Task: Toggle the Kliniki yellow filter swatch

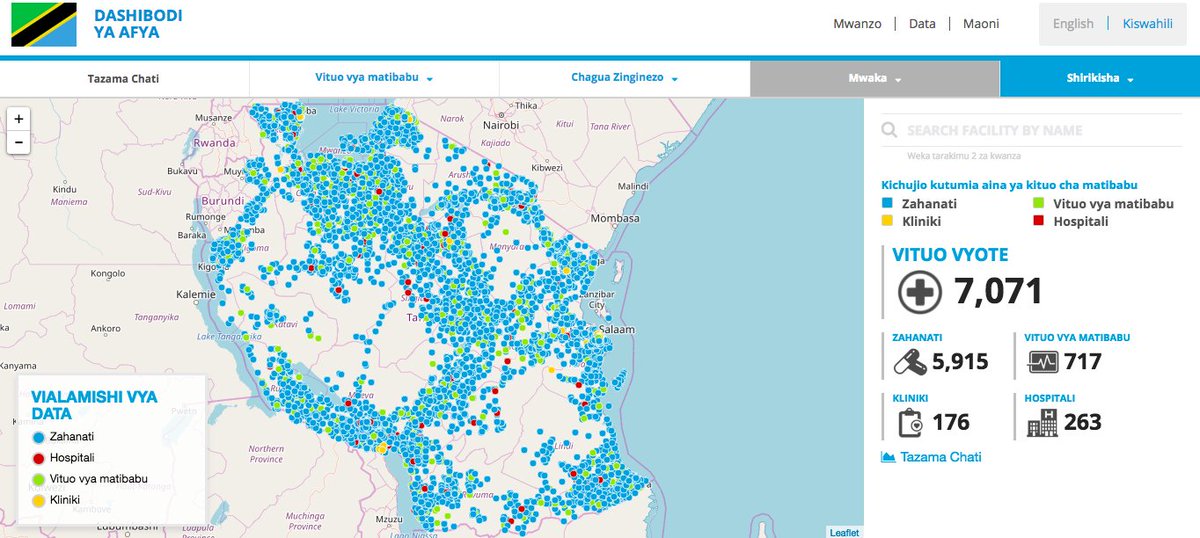Action: 887,221
